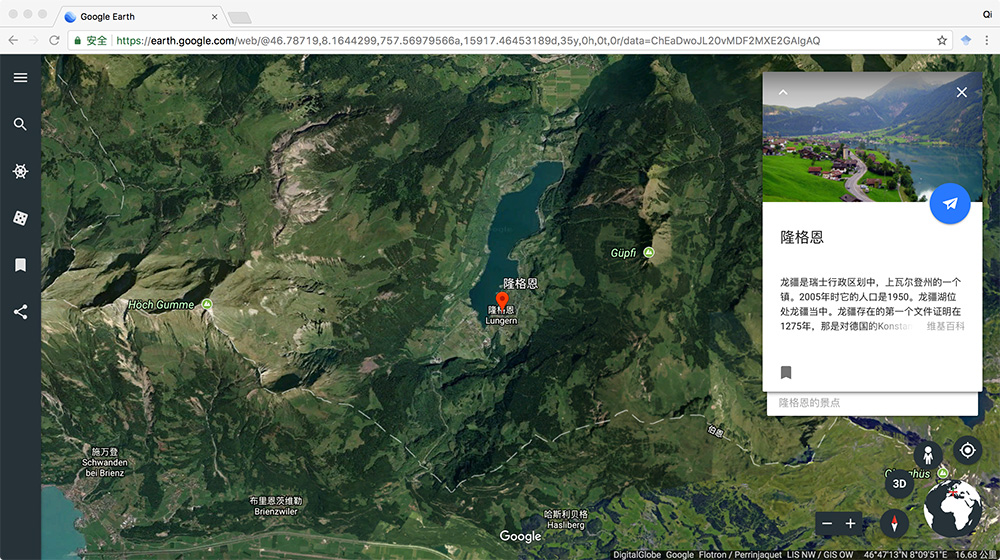This screenshot has width=1000, height=560.
Task: Open My Places bookmark icon in sidebar
Action: point(20,265)
